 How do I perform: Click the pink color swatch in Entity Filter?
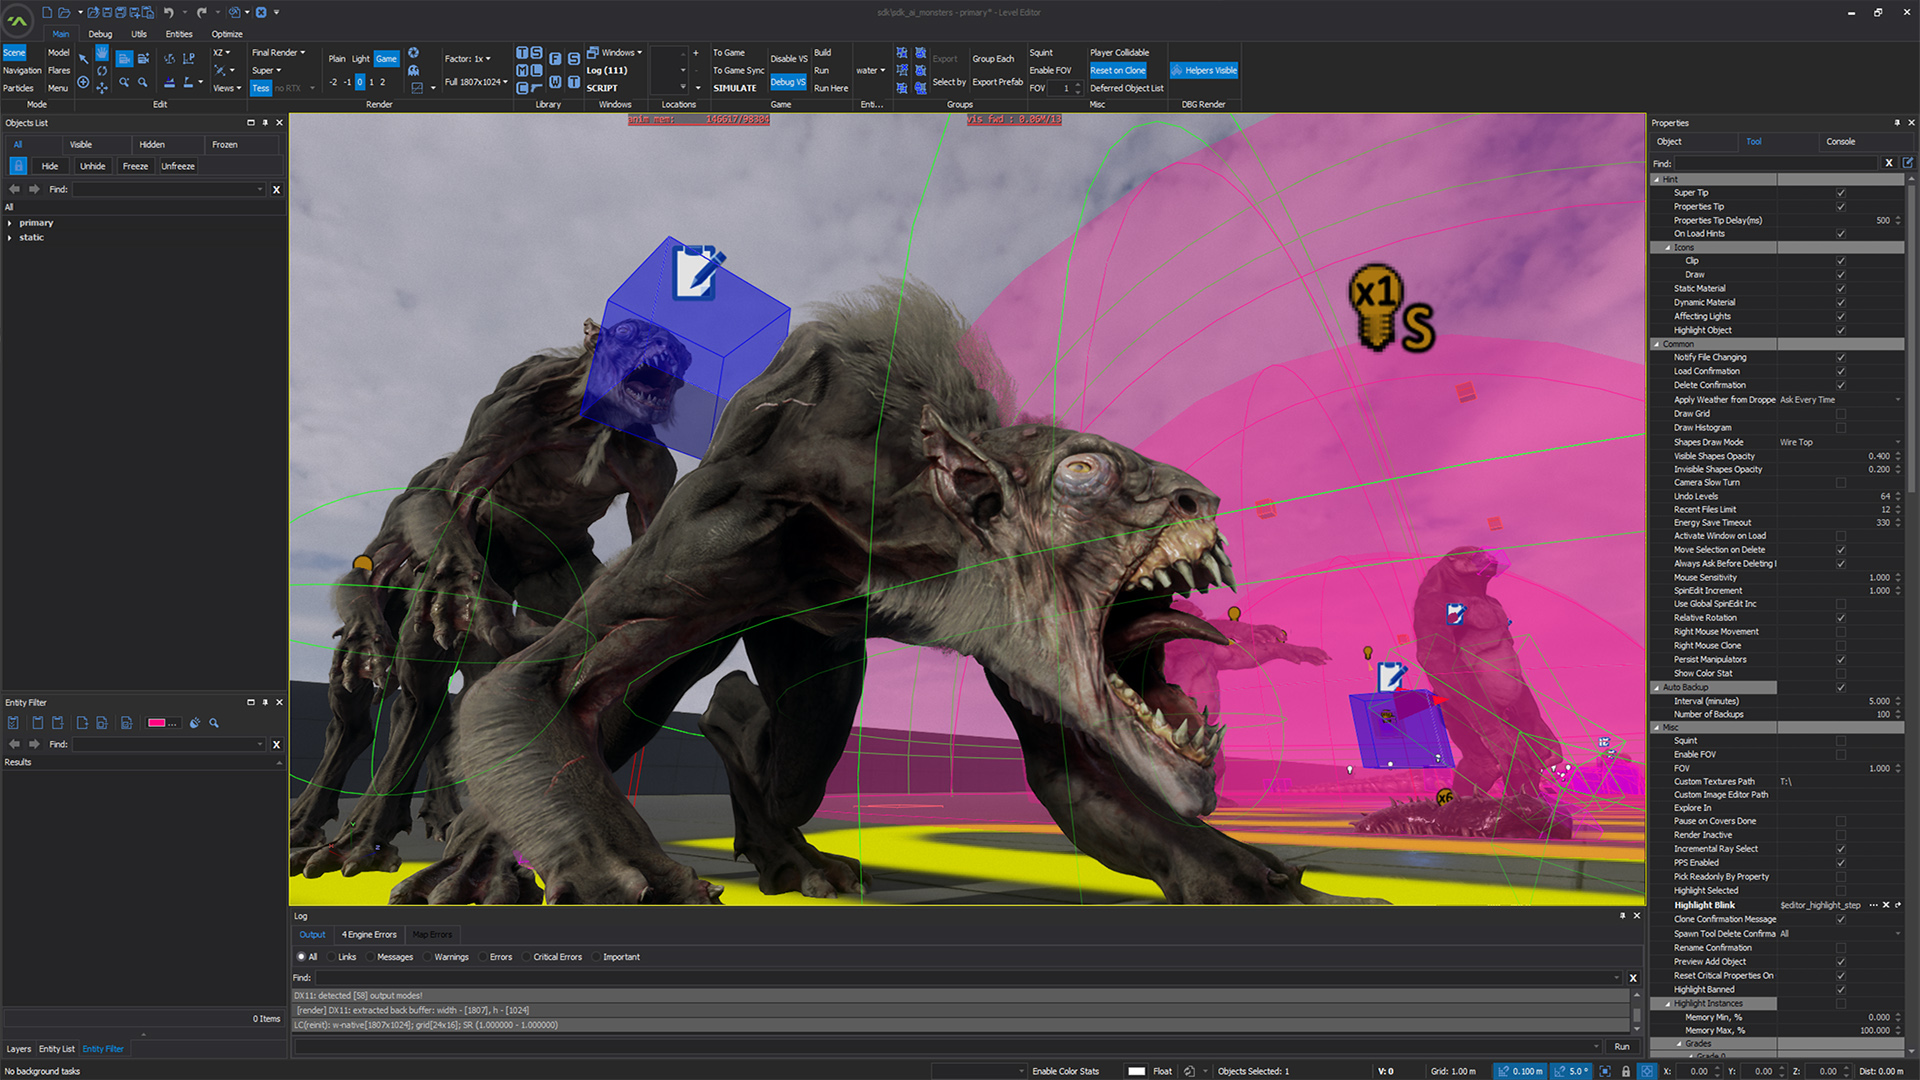click(x=158, y=723)
